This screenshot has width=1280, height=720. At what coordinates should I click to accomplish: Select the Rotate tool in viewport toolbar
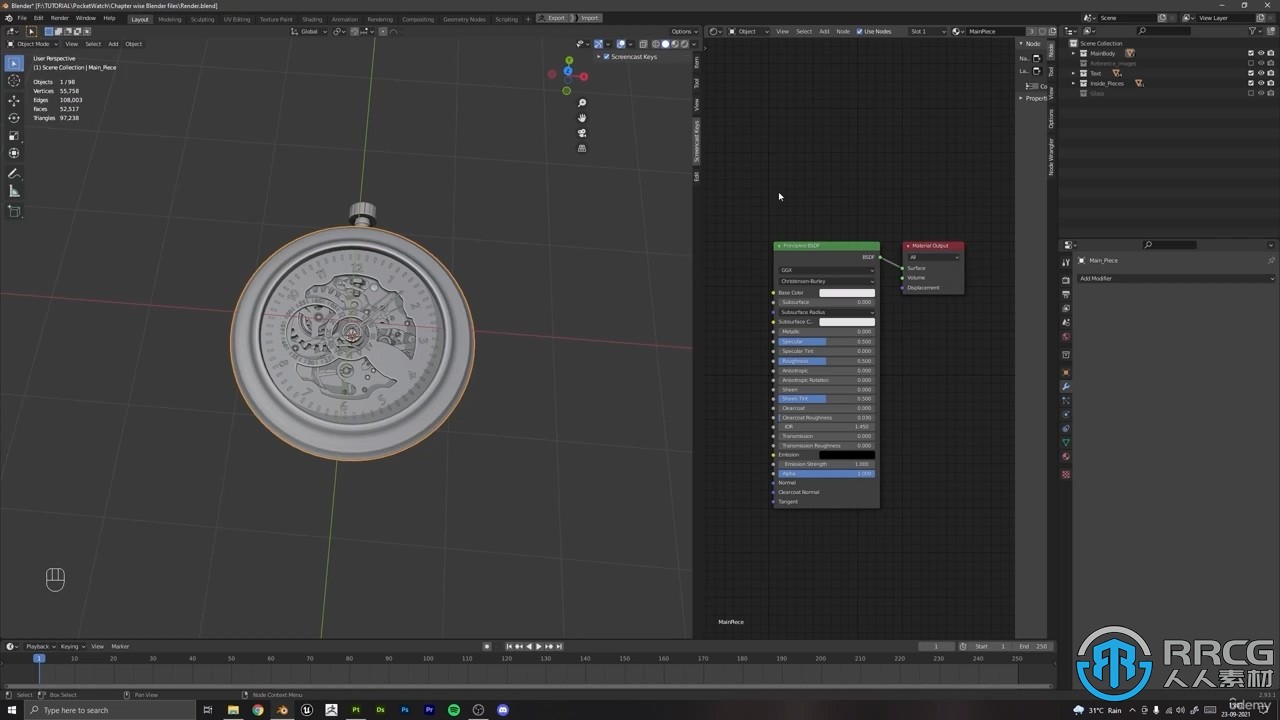click(x=14, y=118)
